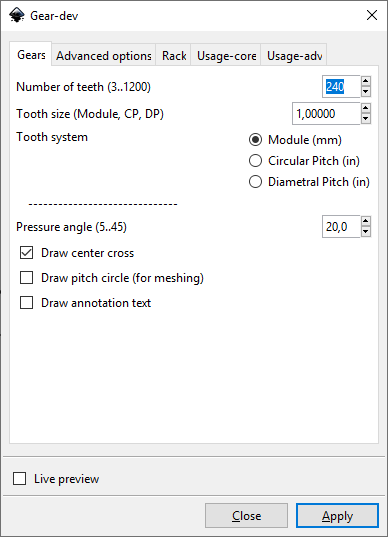Screen dimensions: 388x537
Task: Decrease number of teeth with down arrow
Action: 366,91
